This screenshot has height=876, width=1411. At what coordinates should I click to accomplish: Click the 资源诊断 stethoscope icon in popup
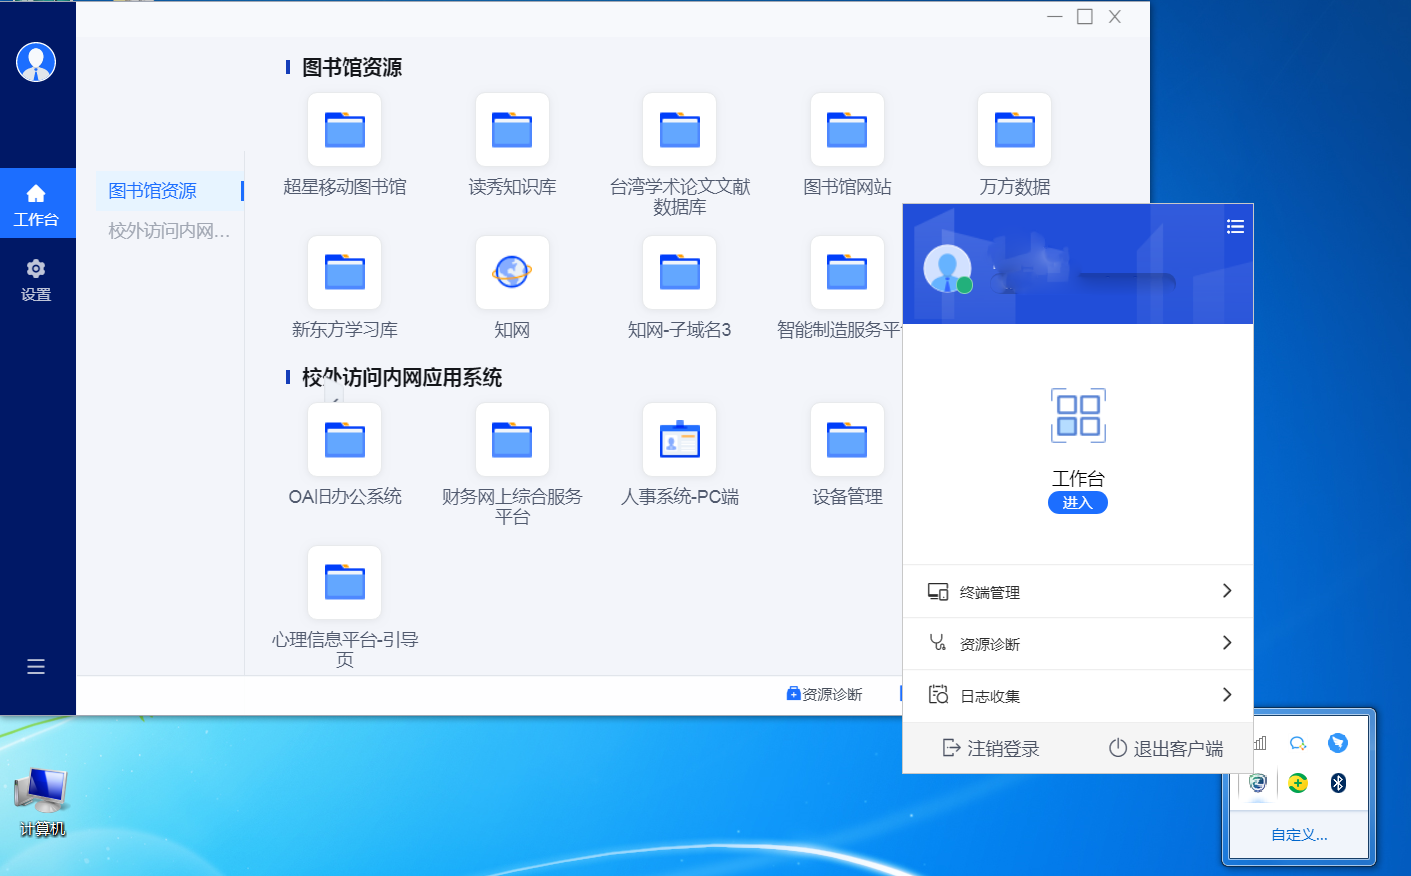click(938, 643)
